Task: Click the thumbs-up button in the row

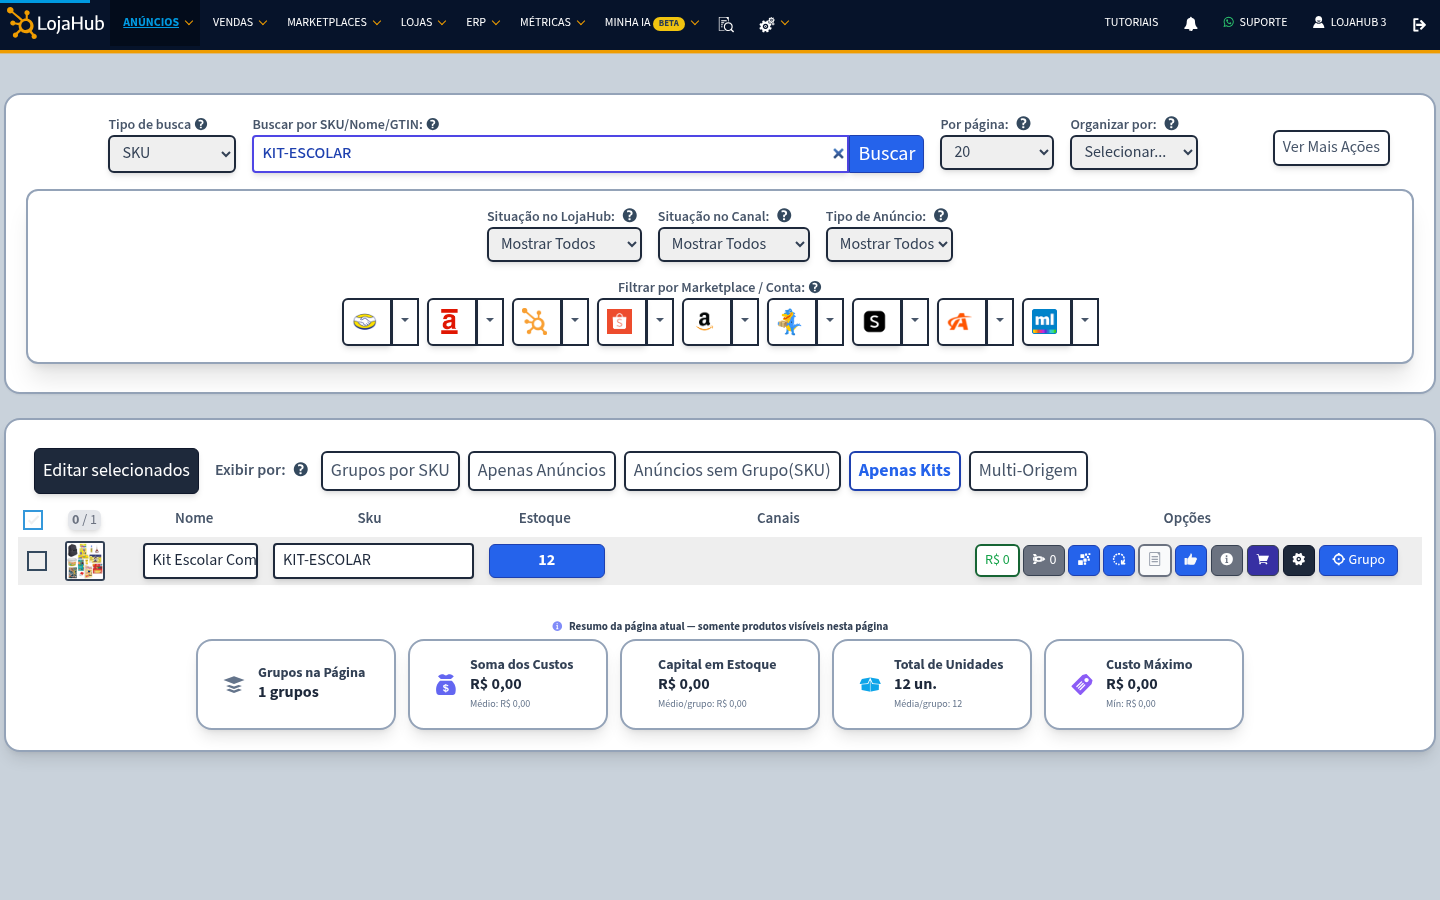Action: click(x=1191, y=560)
